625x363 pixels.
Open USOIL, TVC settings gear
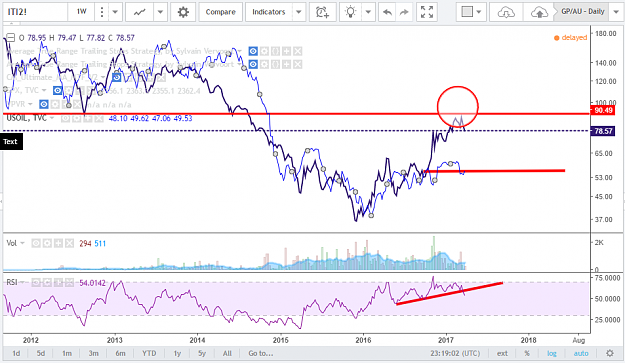[x=77, y=118]
